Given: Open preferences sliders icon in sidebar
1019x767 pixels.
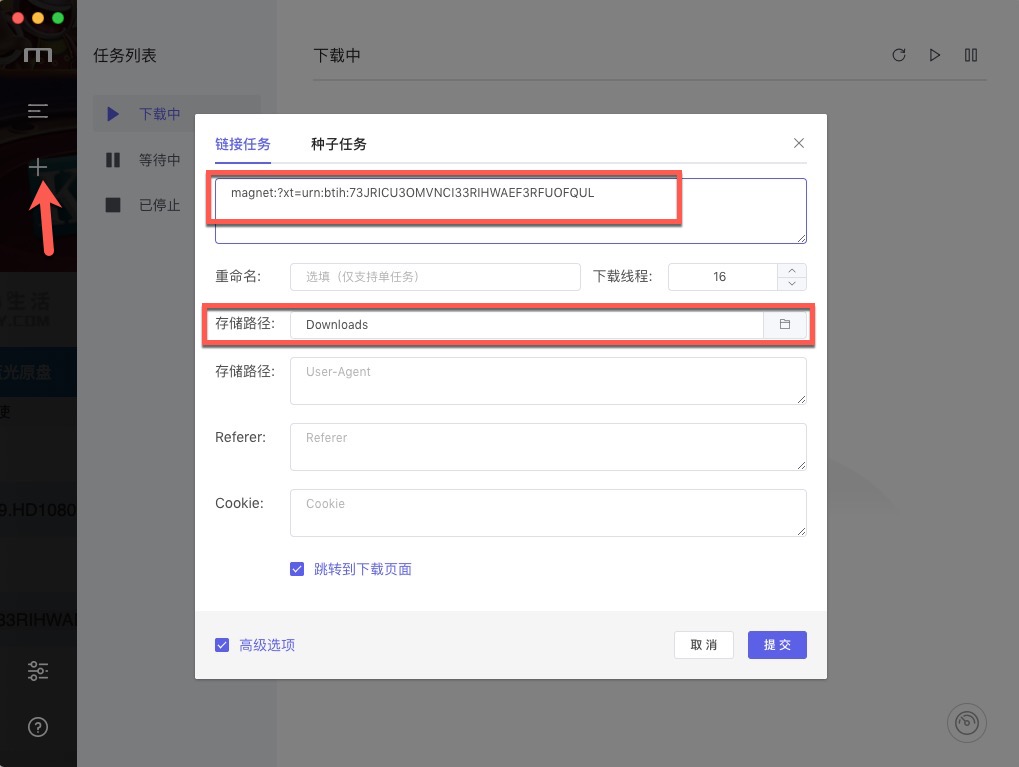Looking at the screenshot, I should [38, 671].
